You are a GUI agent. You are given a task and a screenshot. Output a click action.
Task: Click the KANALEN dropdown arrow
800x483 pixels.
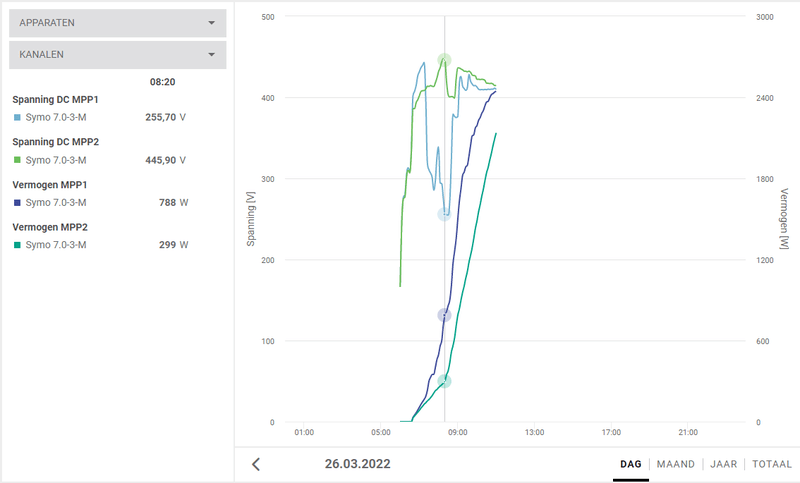[x=211, y=55]
